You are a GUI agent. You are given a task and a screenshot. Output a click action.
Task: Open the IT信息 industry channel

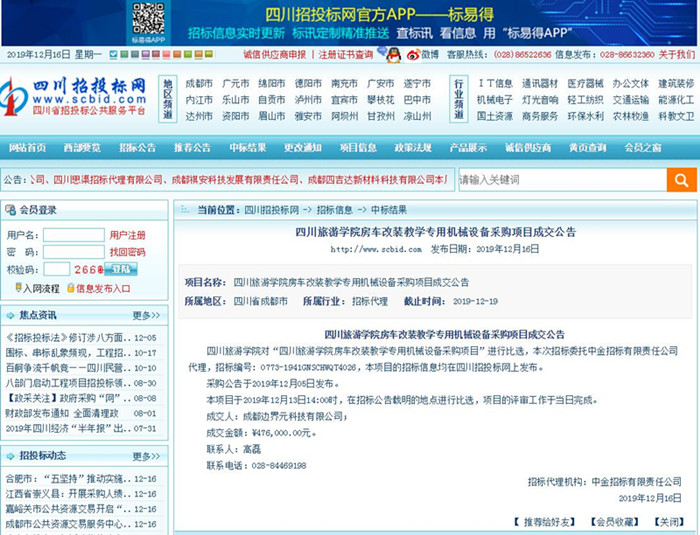pos(495,84)
